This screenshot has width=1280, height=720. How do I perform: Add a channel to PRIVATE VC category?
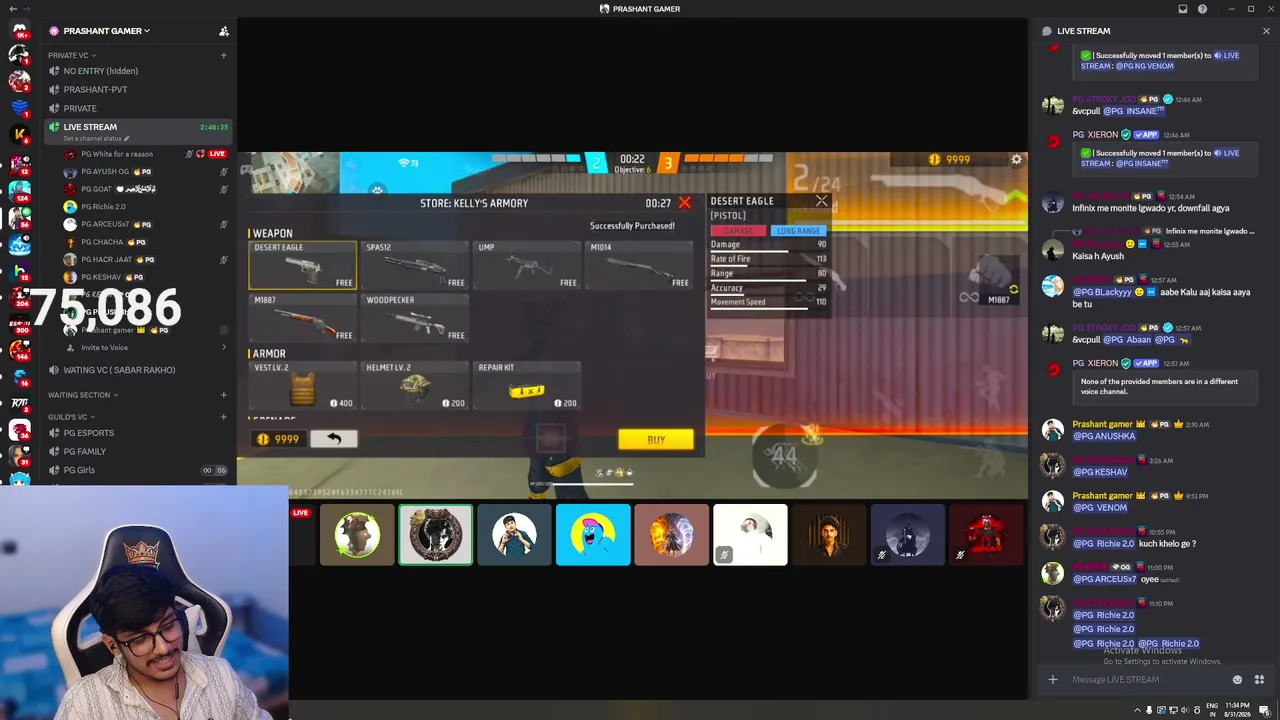pos(224,55)
